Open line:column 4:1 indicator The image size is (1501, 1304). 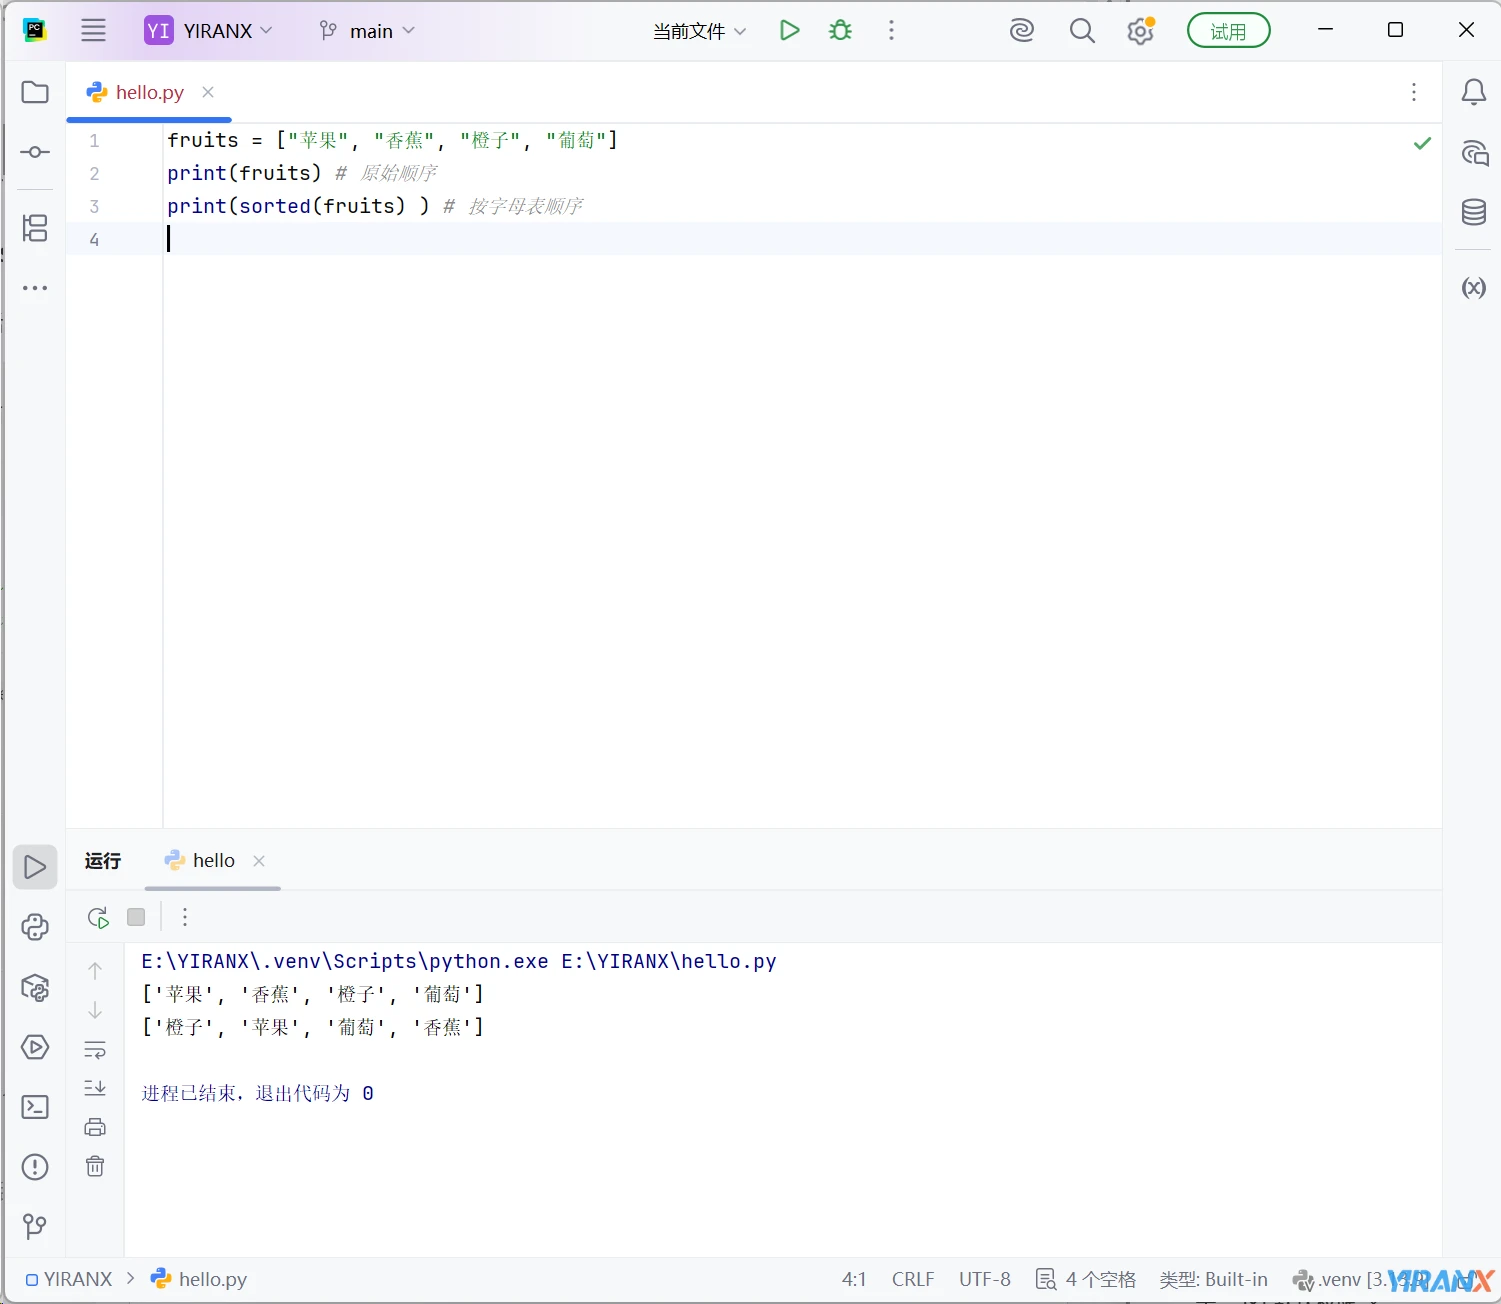[854, 1279]
